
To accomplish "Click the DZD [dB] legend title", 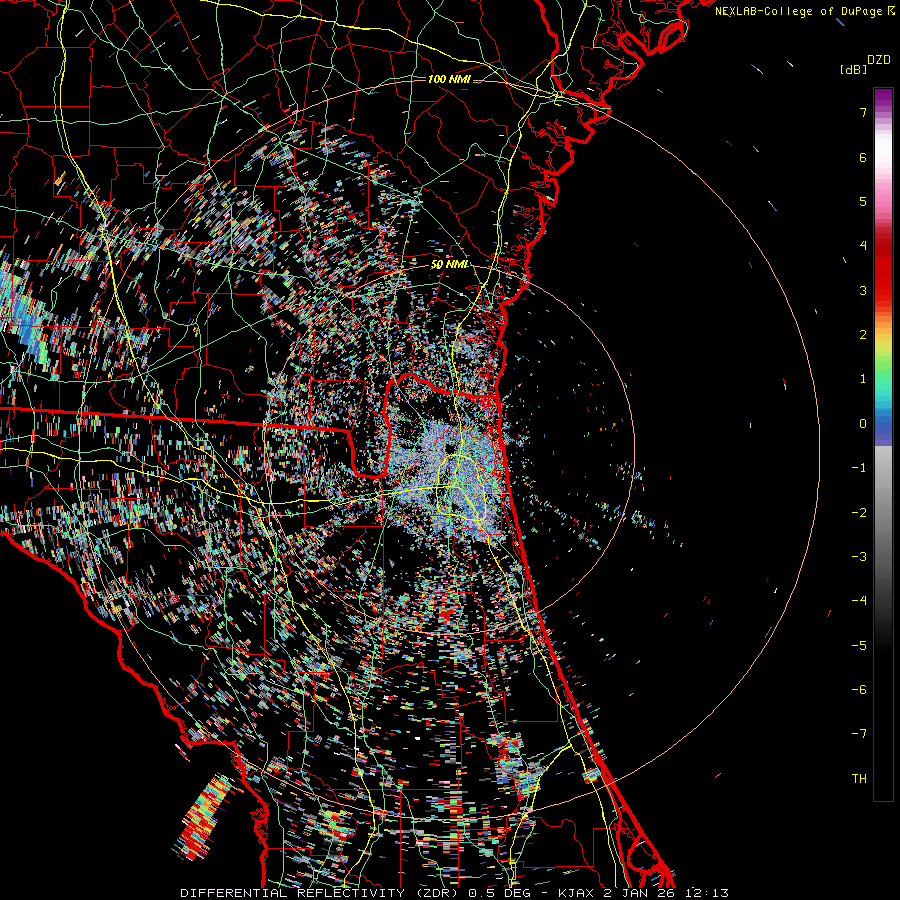I will (x=865, y=64).
